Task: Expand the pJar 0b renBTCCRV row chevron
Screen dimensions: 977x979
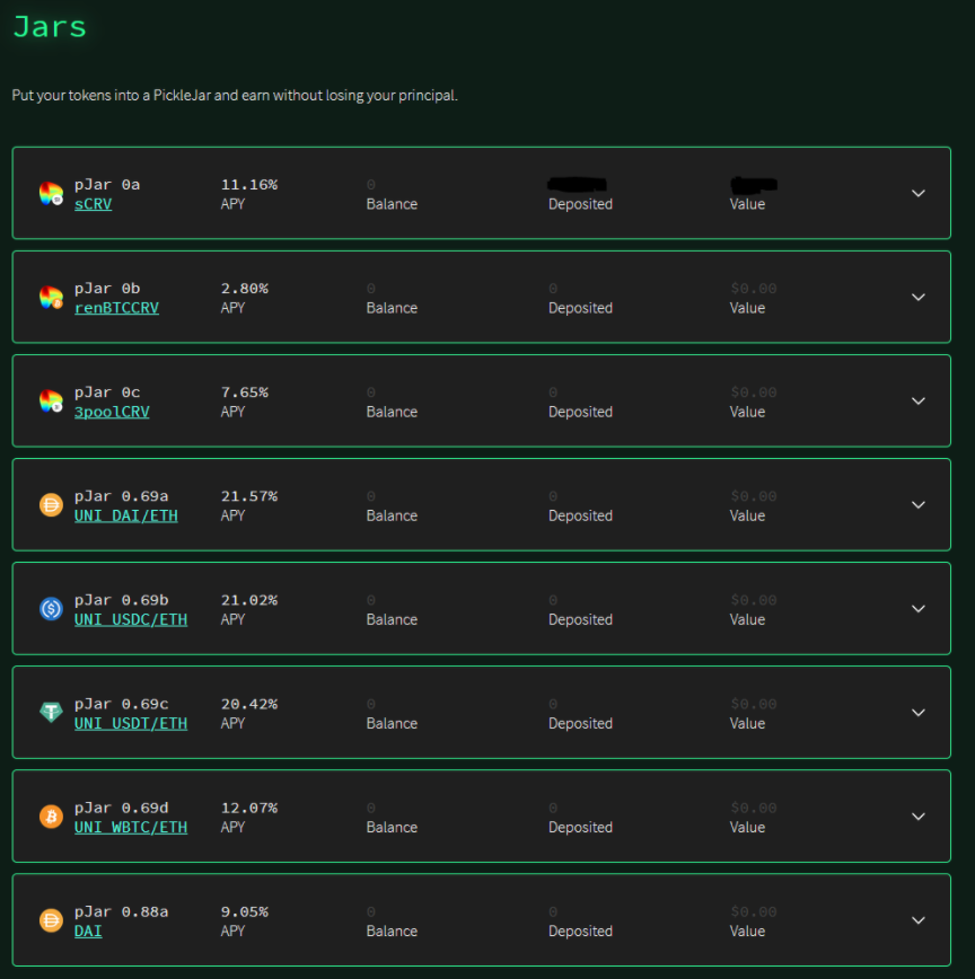Action: [918, 297]
